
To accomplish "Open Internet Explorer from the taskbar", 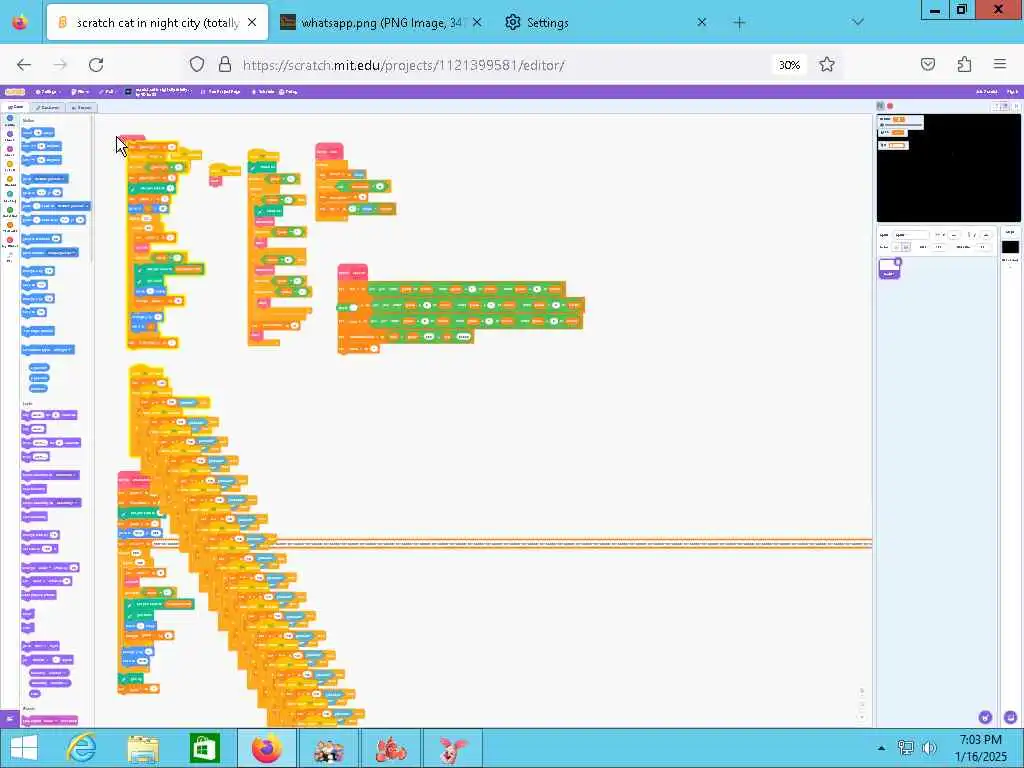I will point(82,748).
